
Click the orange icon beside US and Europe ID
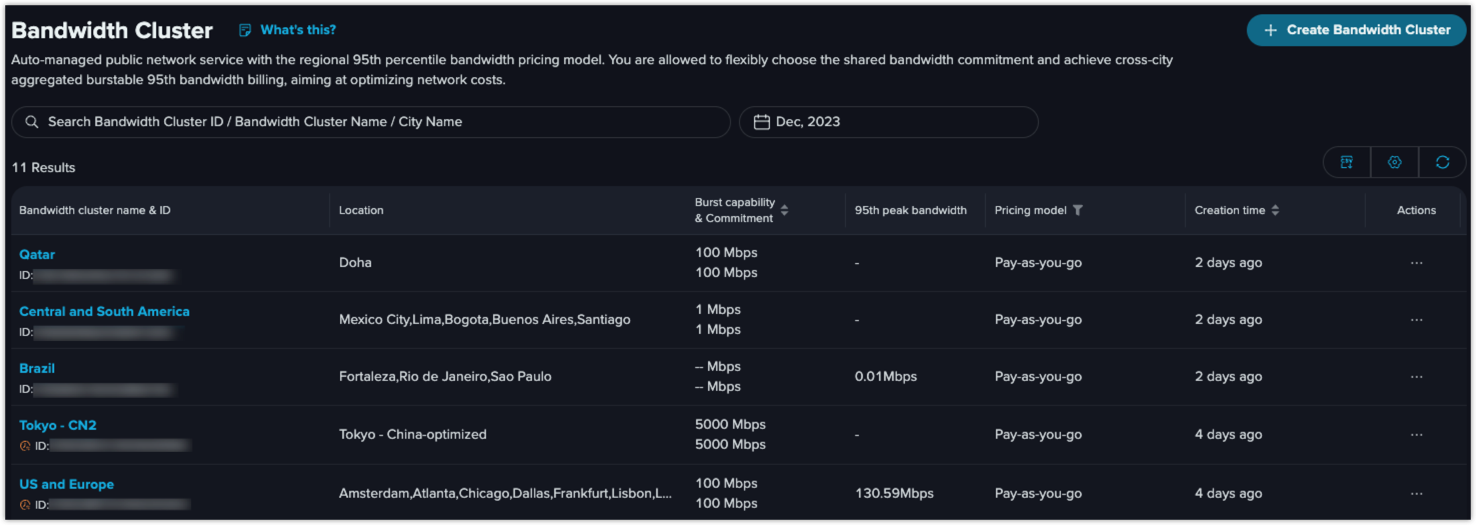(25, 505)
